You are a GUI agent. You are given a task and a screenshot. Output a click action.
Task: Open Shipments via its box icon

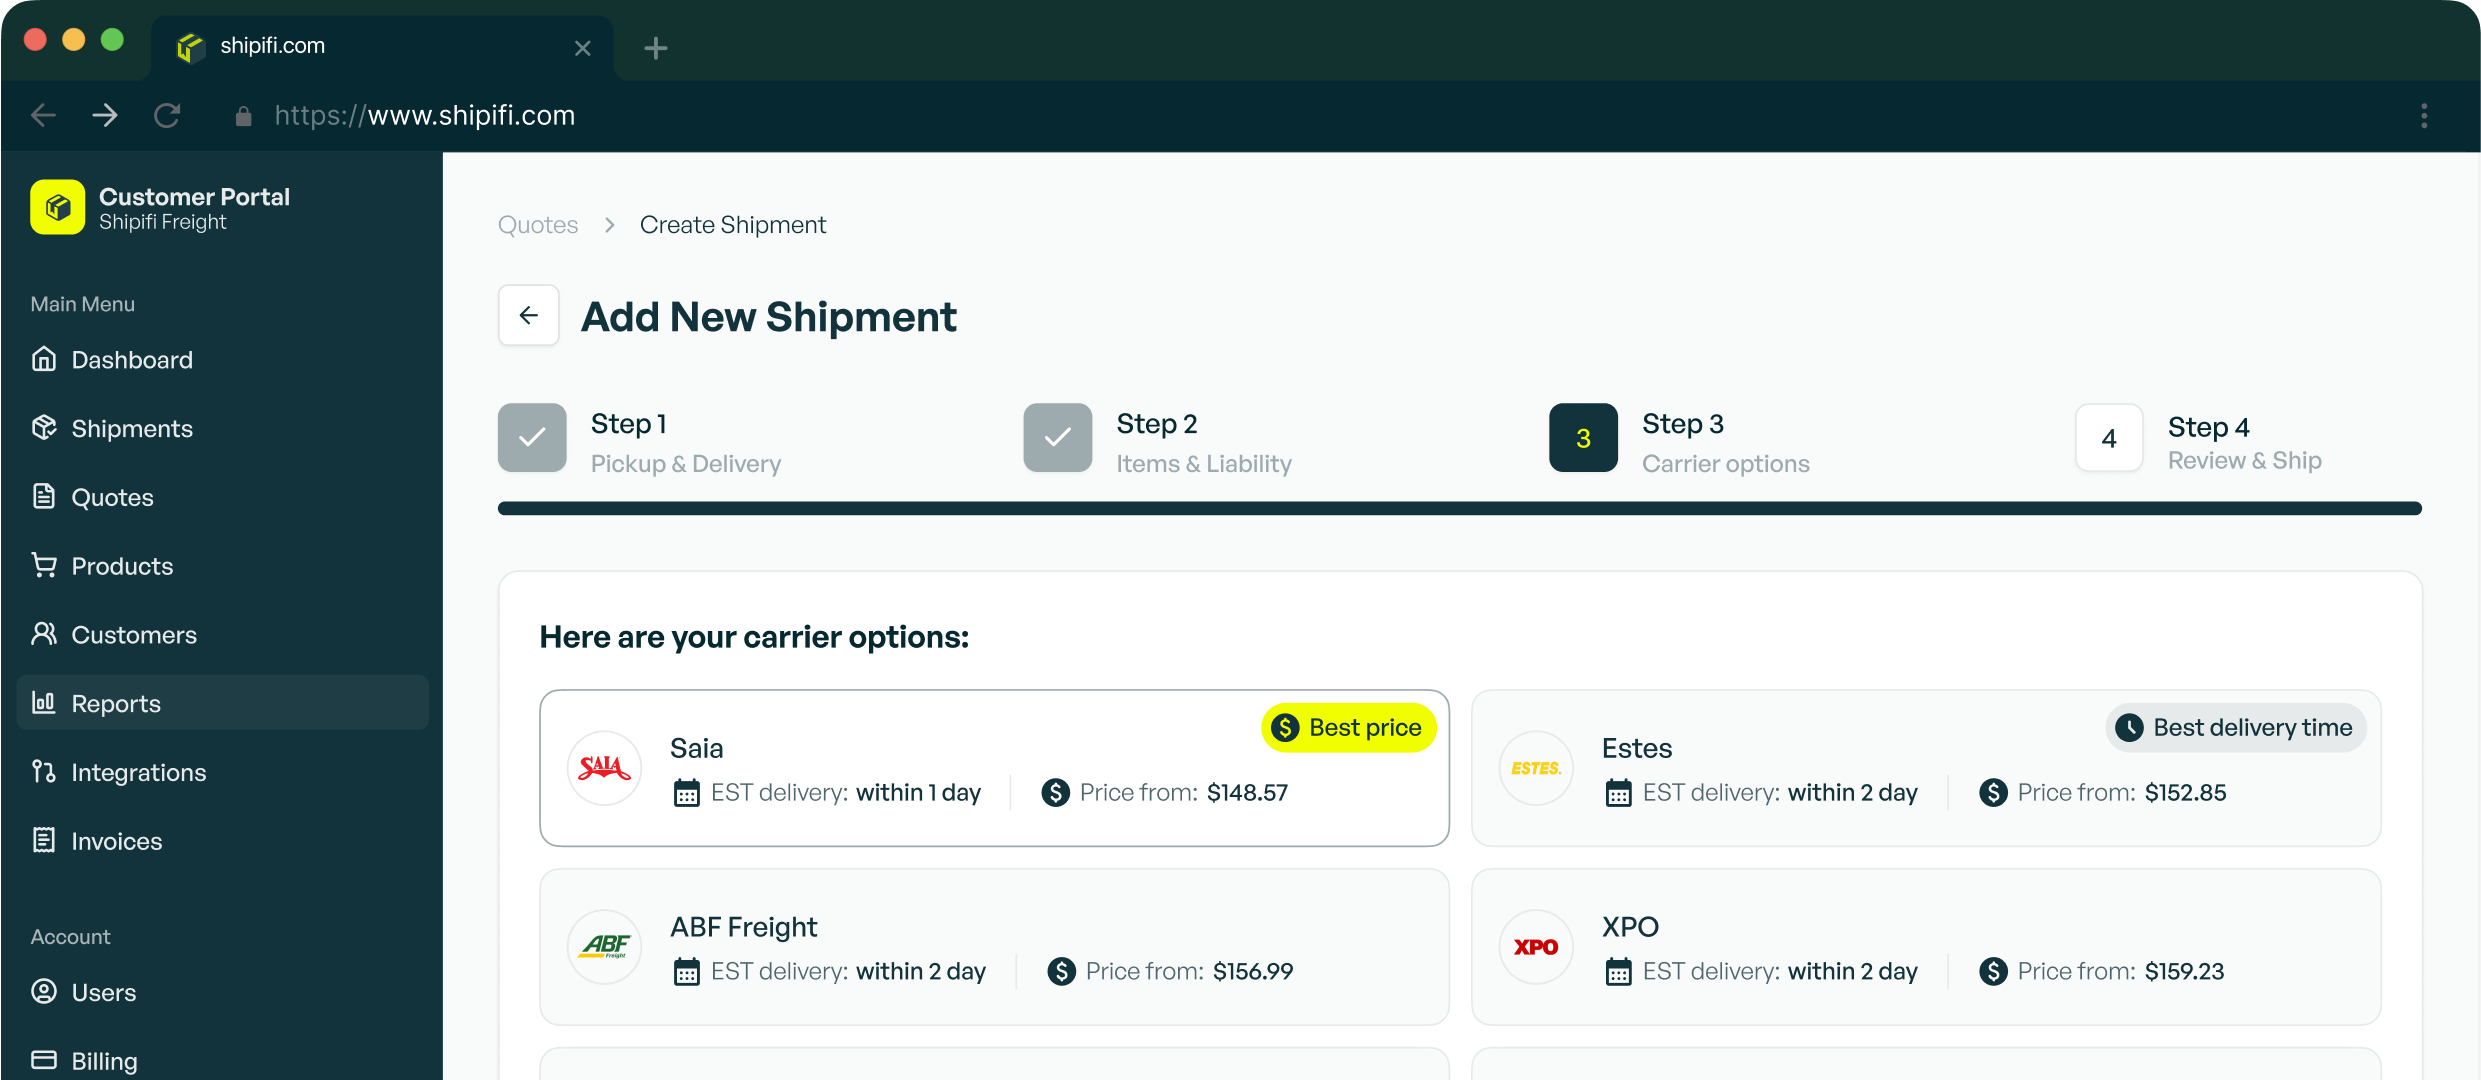44,428
